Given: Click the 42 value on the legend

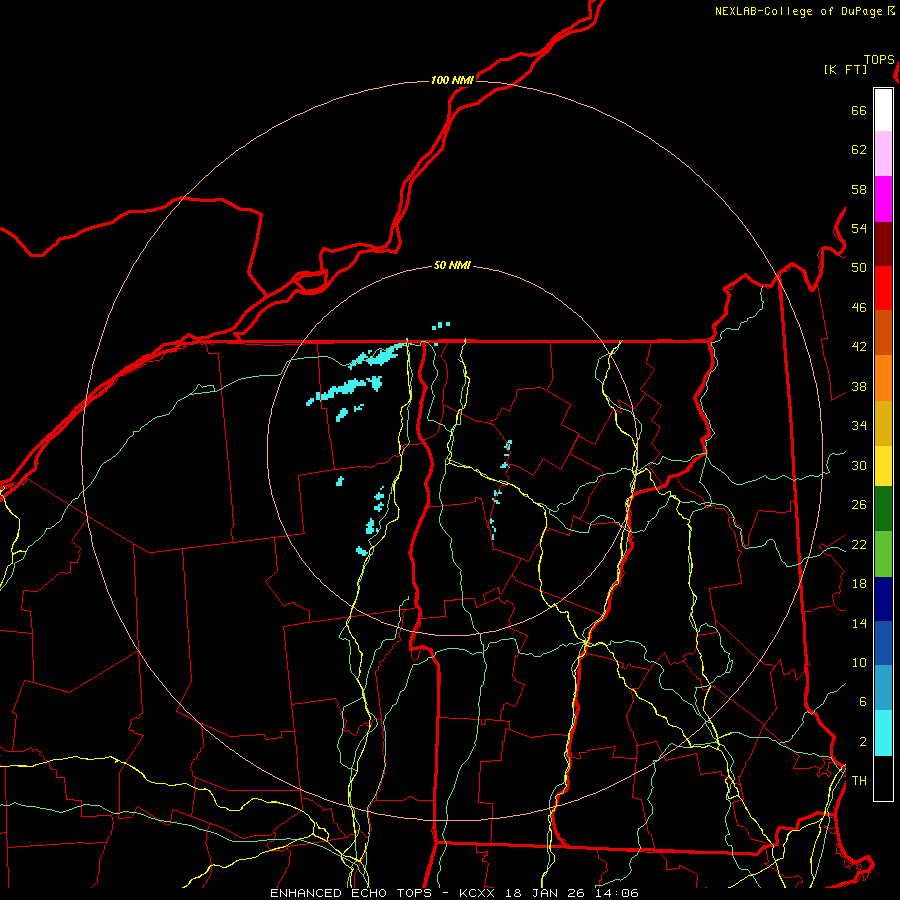Looking at the screenshot, I should click(859, 347).
